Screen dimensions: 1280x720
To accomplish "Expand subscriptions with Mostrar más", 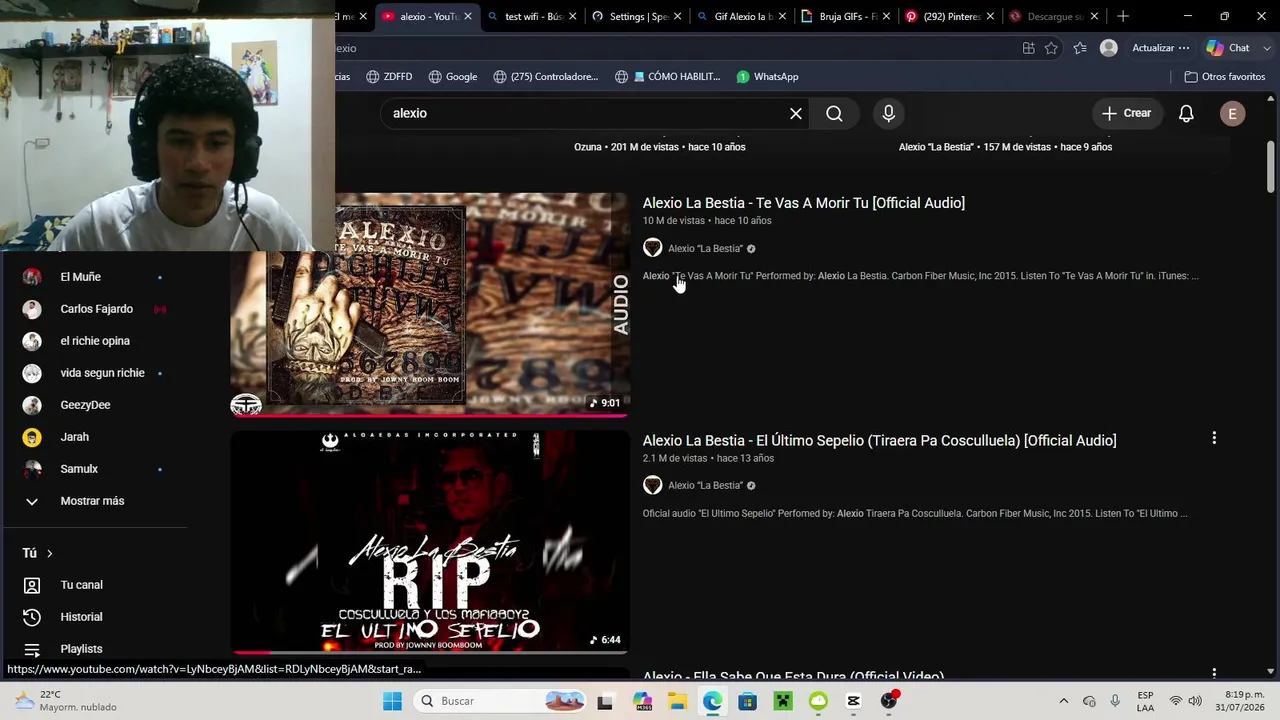I will pos(94,501).
